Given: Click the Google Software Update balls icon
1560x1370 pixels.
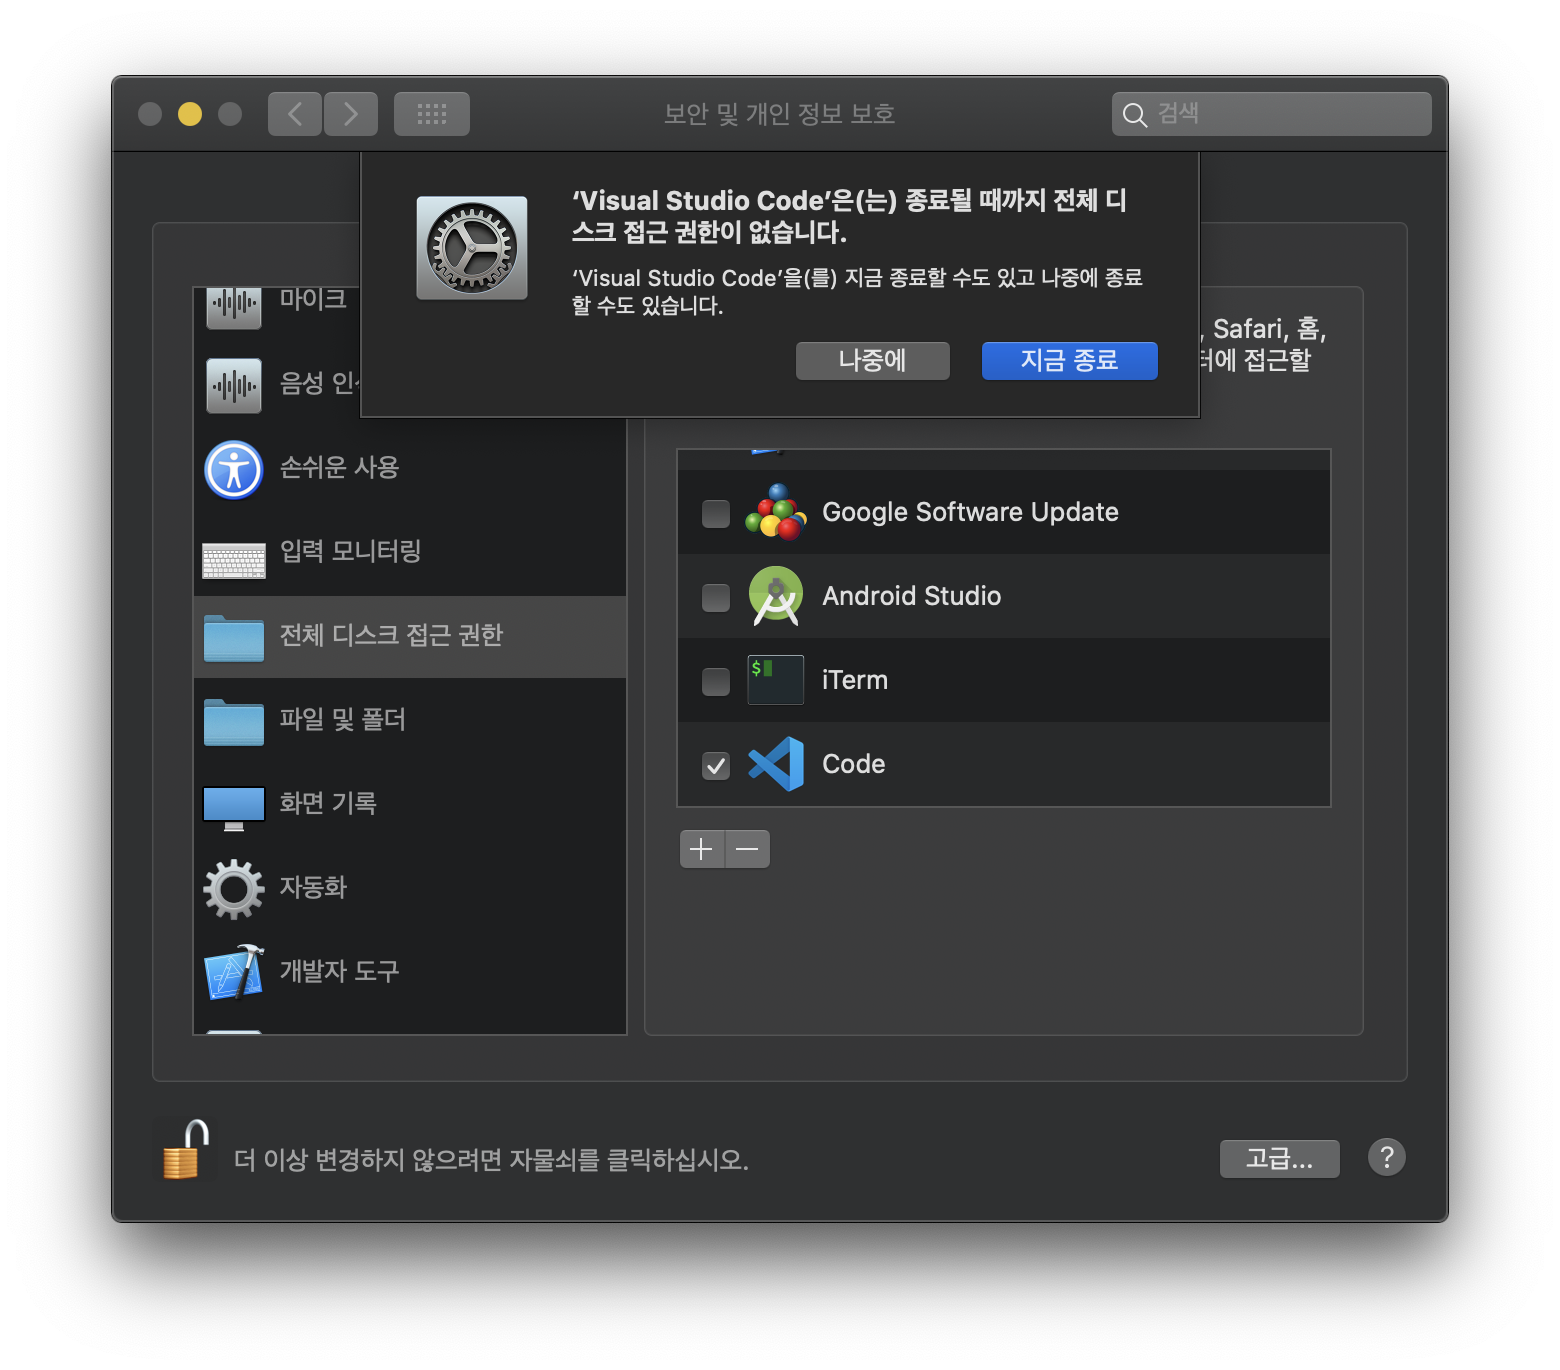Looking at the screenshot, I should point(776,512).
